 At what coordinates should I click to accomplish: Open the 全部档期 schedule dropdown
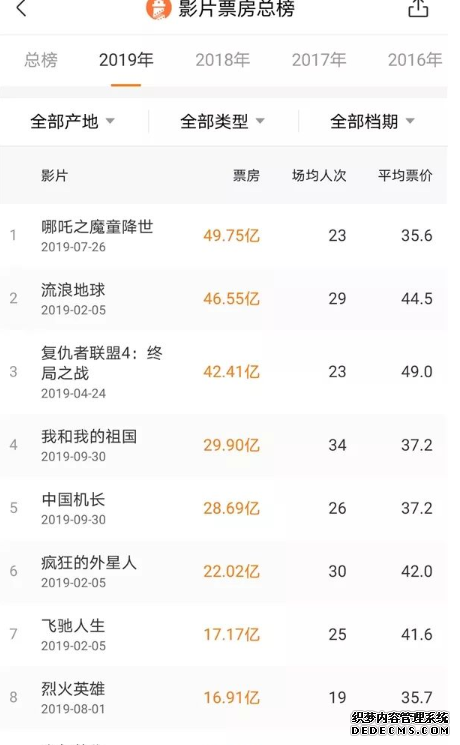click(373, 122)
